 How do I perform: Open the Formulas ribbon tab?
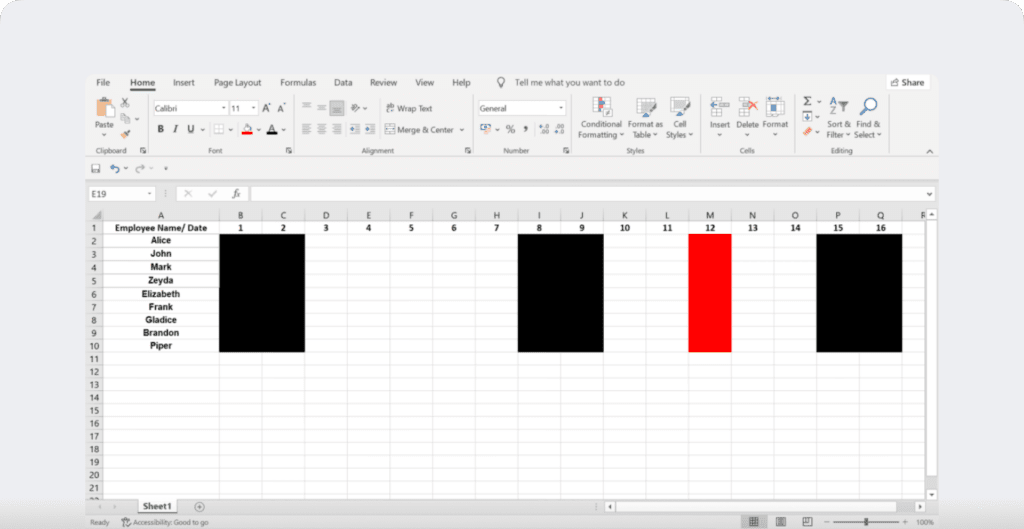point(298,83)
